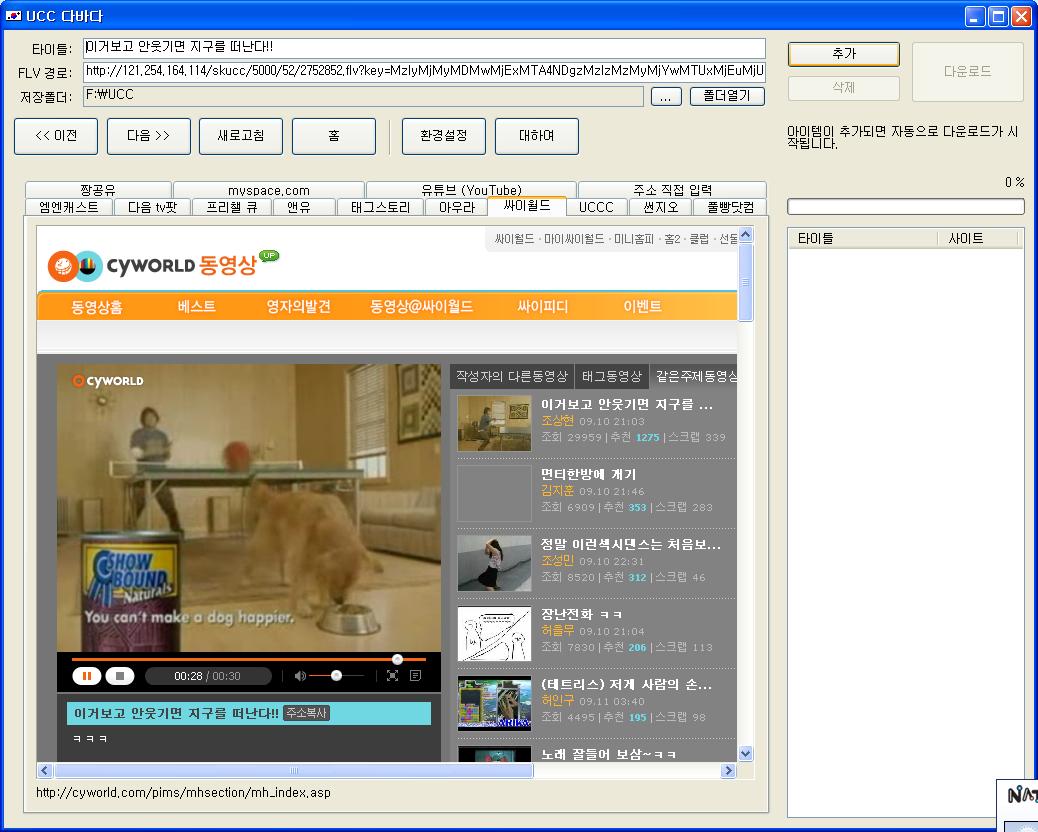
Task: Open 싸이피디 in the navigation bar
Action: [543, 306]
